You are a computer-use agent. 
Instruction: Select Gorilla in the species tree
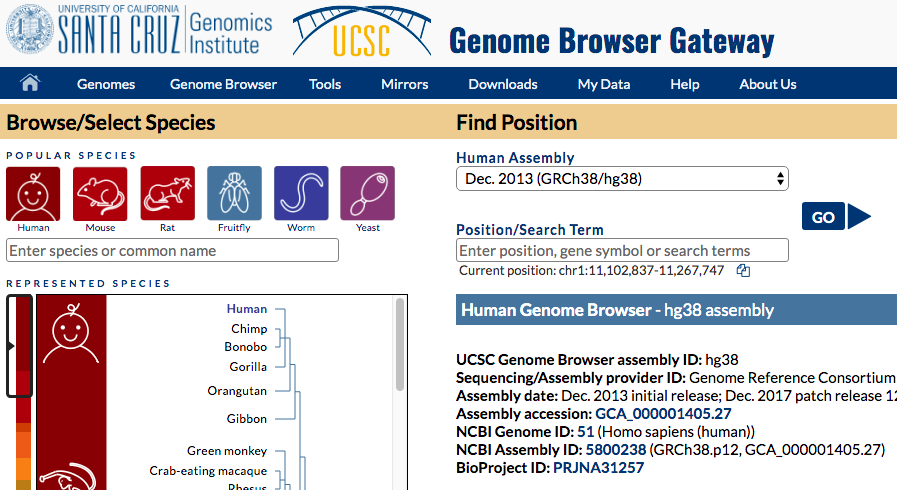(x=248, y=367)
